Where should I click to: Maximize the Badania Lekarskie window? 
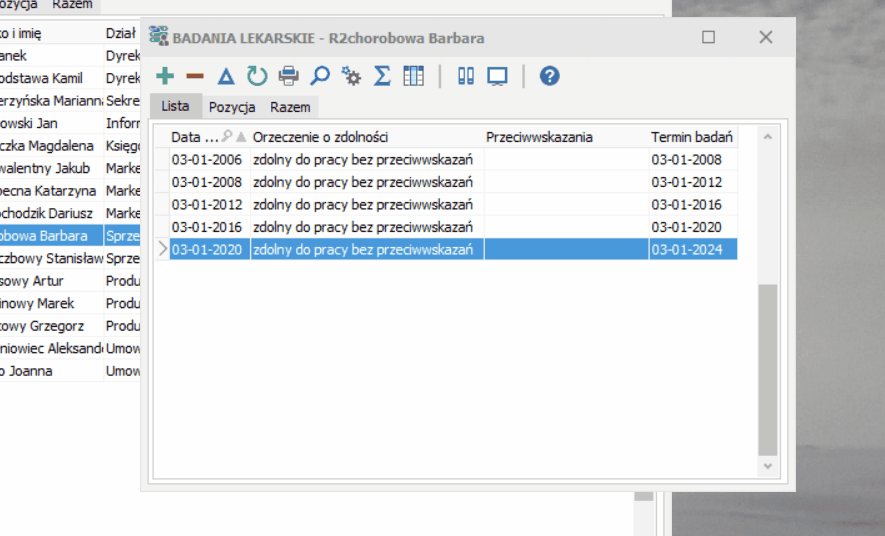pos(708,37)
